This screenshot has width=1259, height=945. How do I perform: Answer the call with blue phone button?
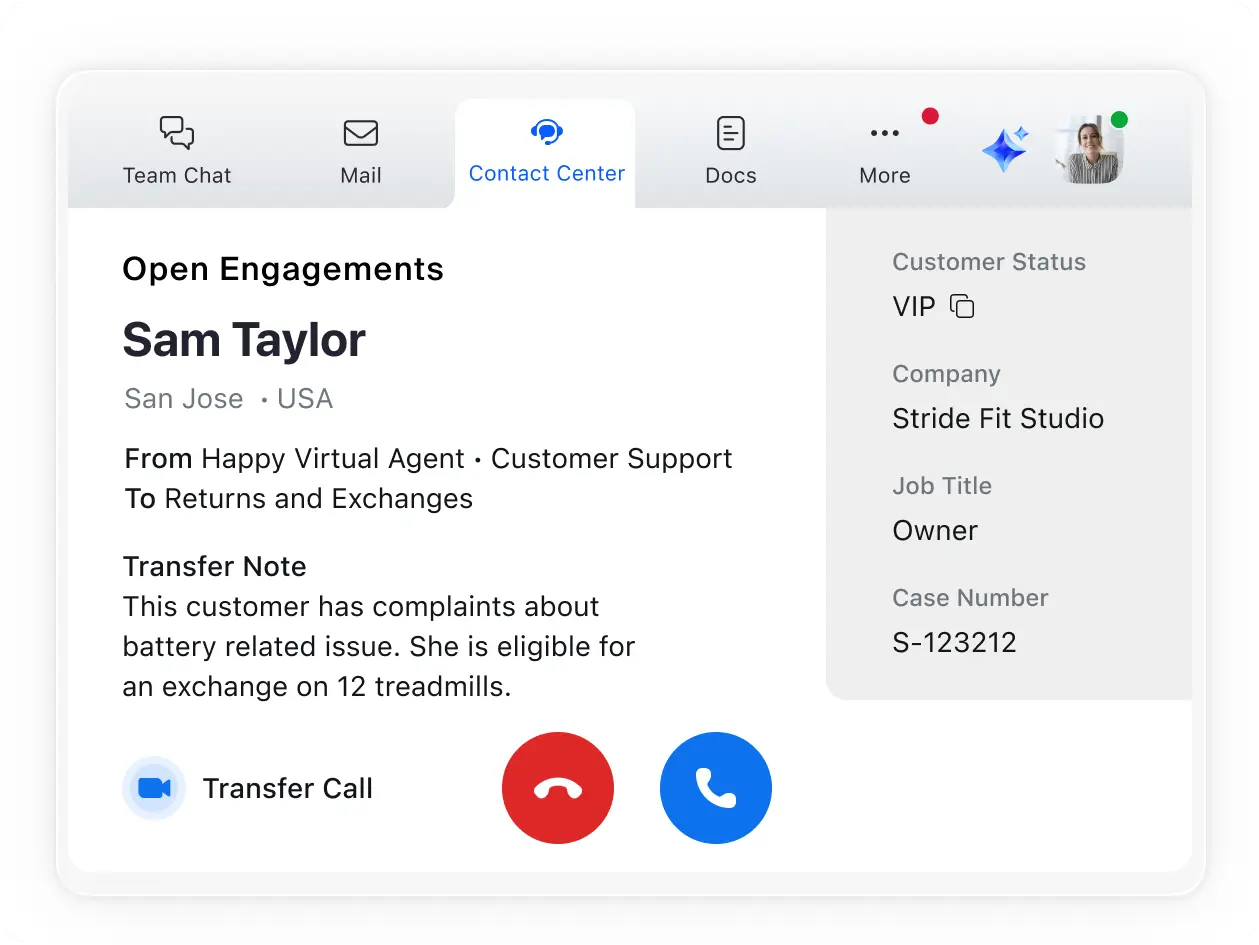(x=716, y=788)
